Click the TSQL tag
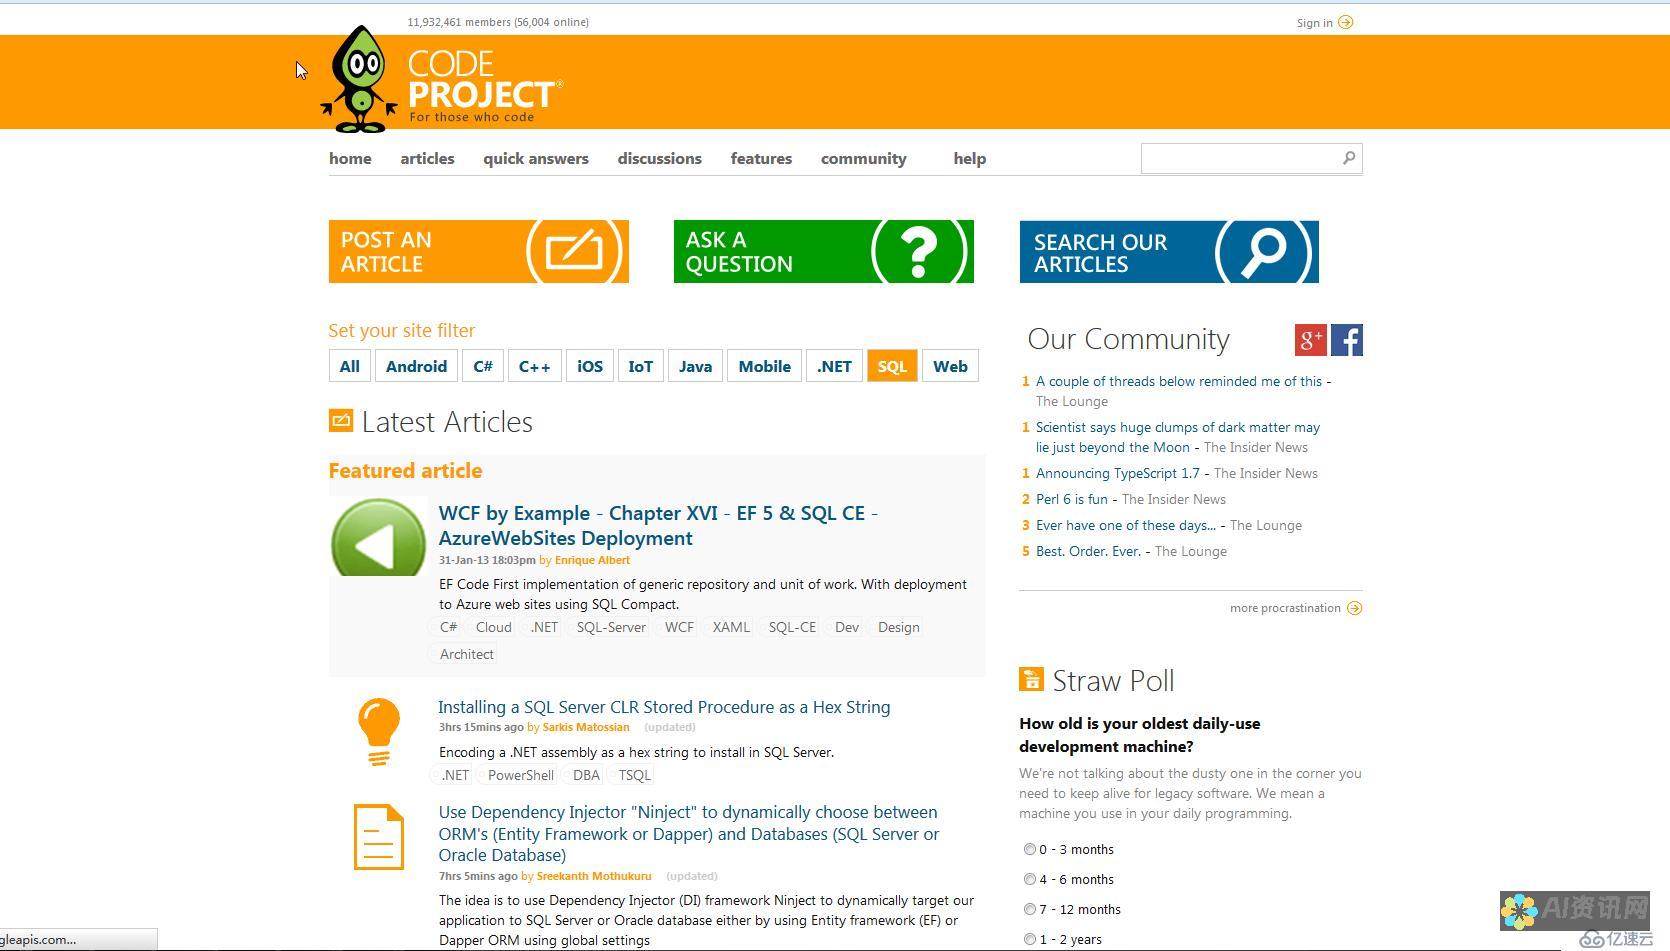 click(635, 775)
